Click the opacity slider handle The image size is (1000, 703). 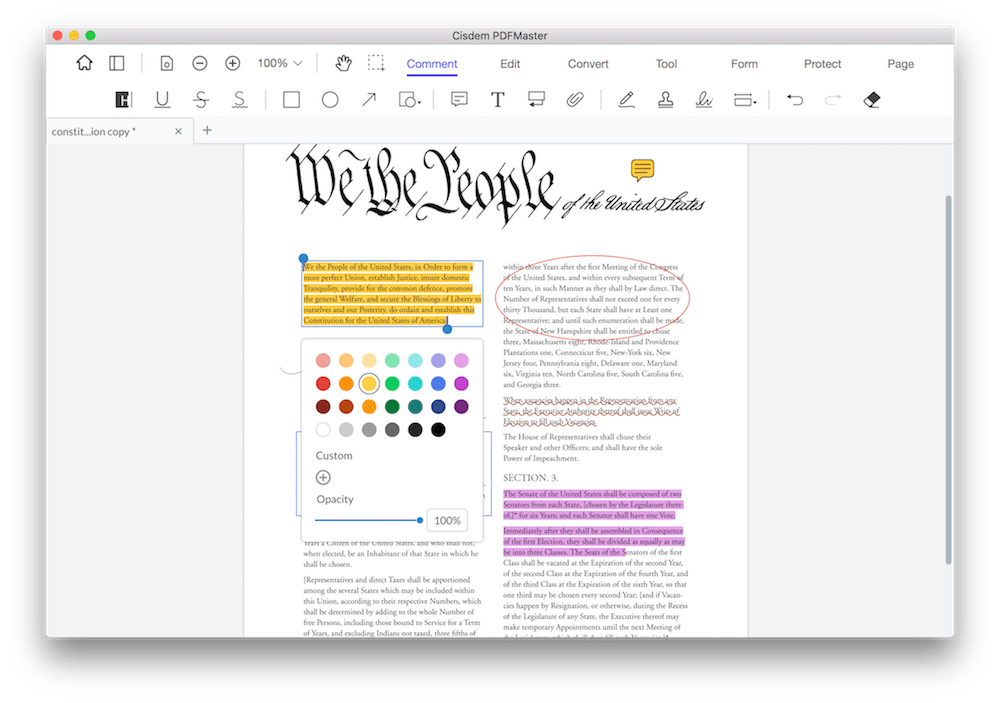tap(420, 520)
